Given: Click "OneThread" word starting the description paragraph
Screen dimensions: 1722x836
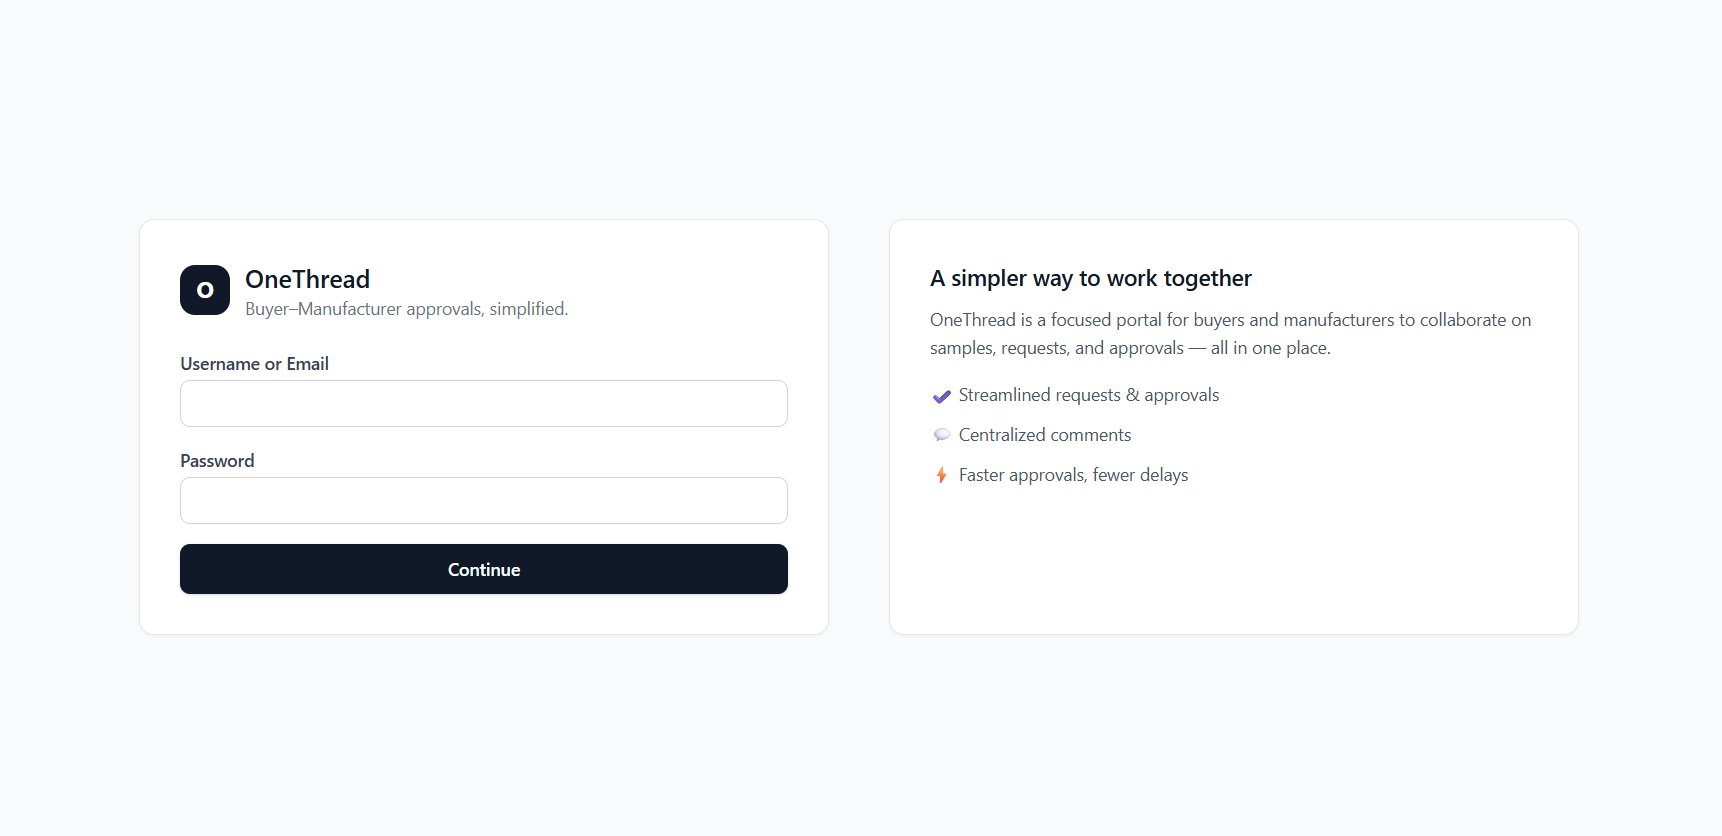Looking at the screenshot, I should pyautogui.click(x=972, y=320).
